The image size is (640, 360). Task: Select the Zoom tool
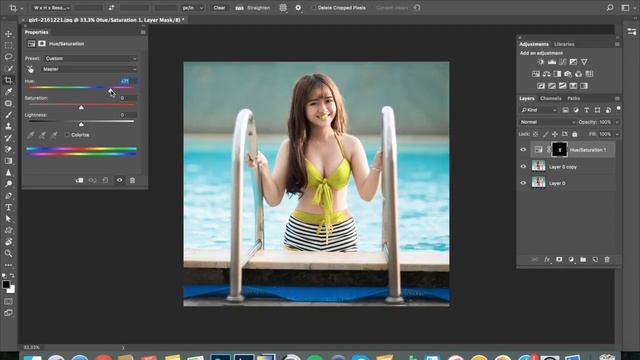tap(8, 253)
